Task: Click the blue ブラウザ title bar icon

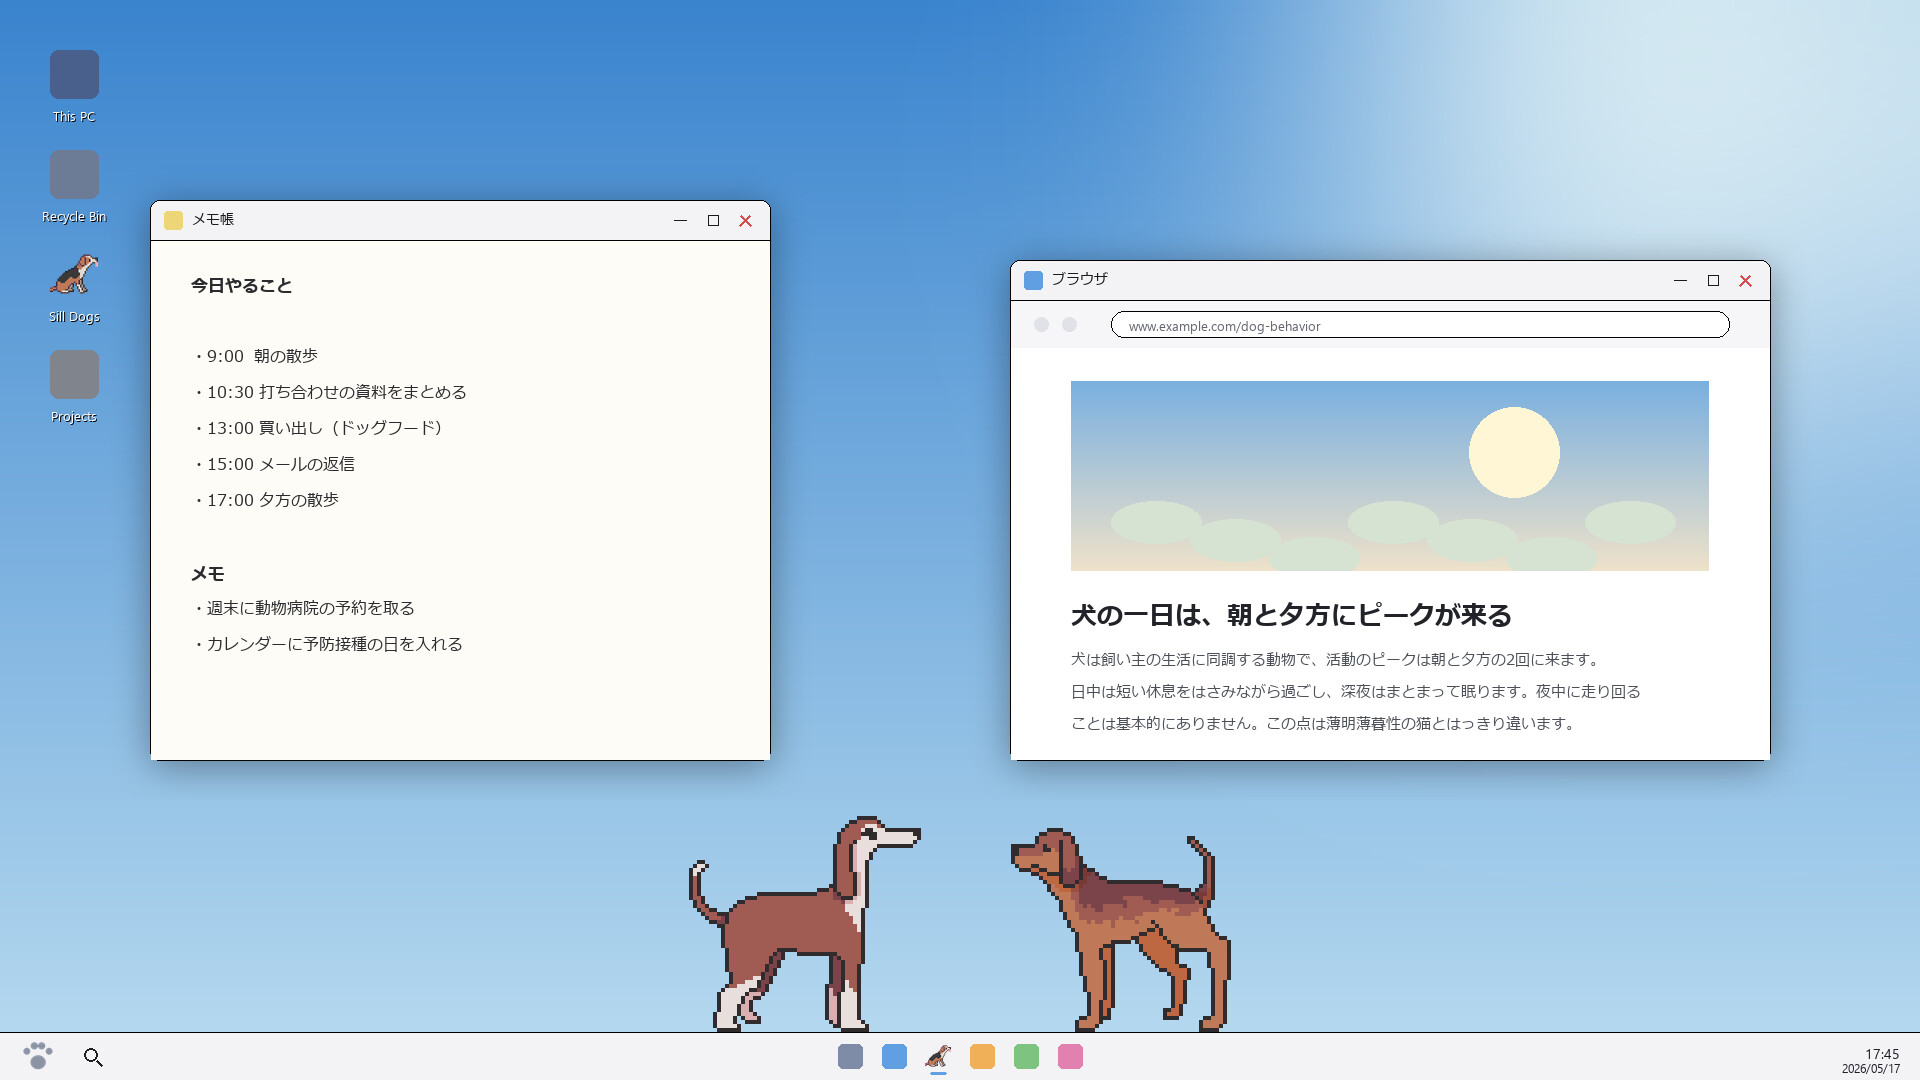Action: [x=1033, y=280]
